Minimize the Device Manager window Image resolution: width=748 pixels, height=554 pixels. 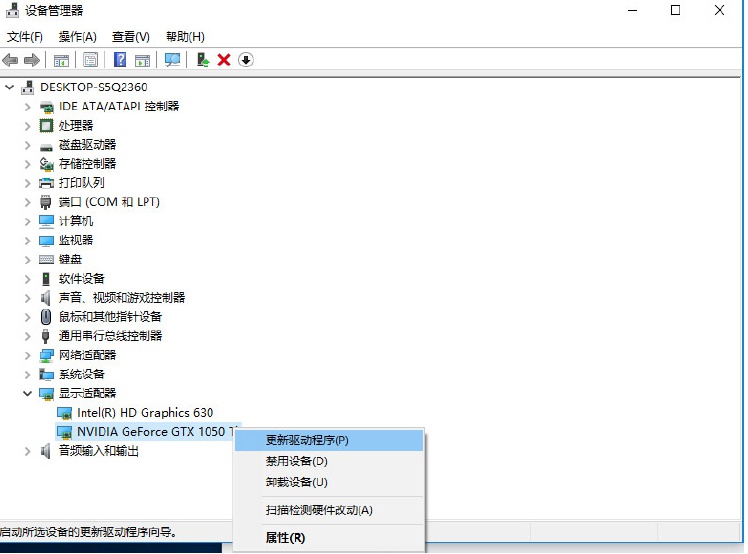click(633, 10)
